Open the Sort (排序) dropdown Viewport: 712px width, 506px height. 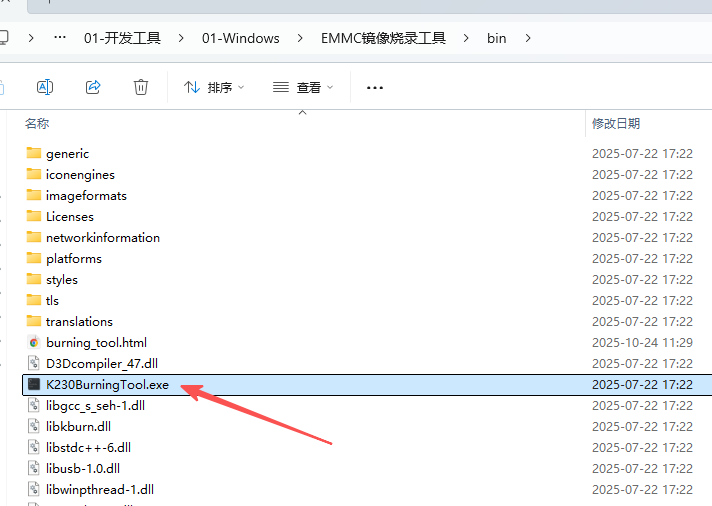(214, 88)
